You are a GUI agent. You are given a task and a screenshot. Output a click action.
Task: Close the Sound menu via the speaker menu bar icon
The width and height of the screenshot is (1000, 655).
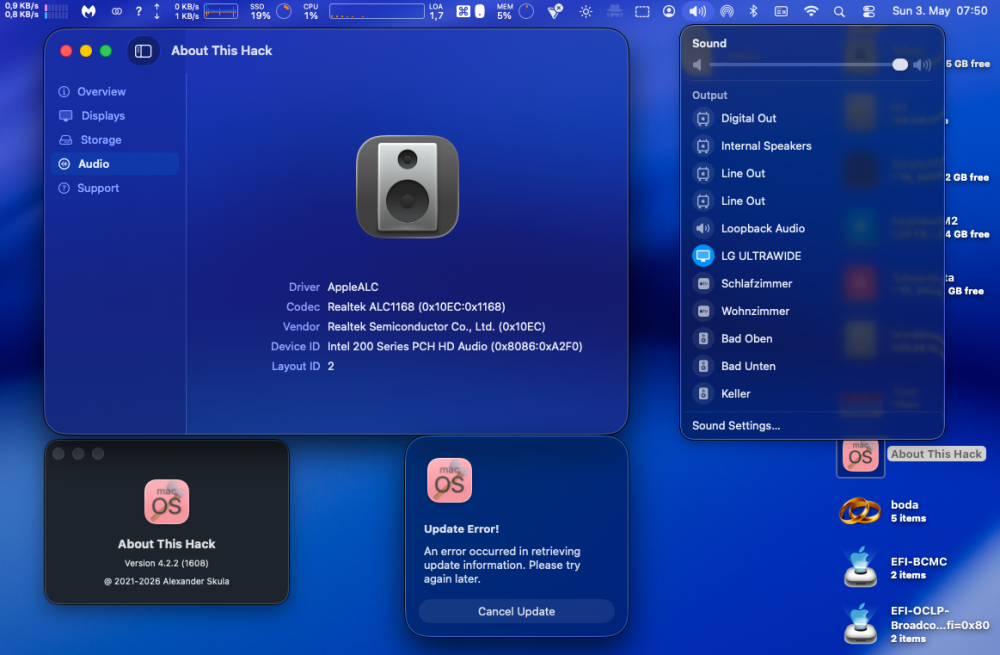[697, 11]
